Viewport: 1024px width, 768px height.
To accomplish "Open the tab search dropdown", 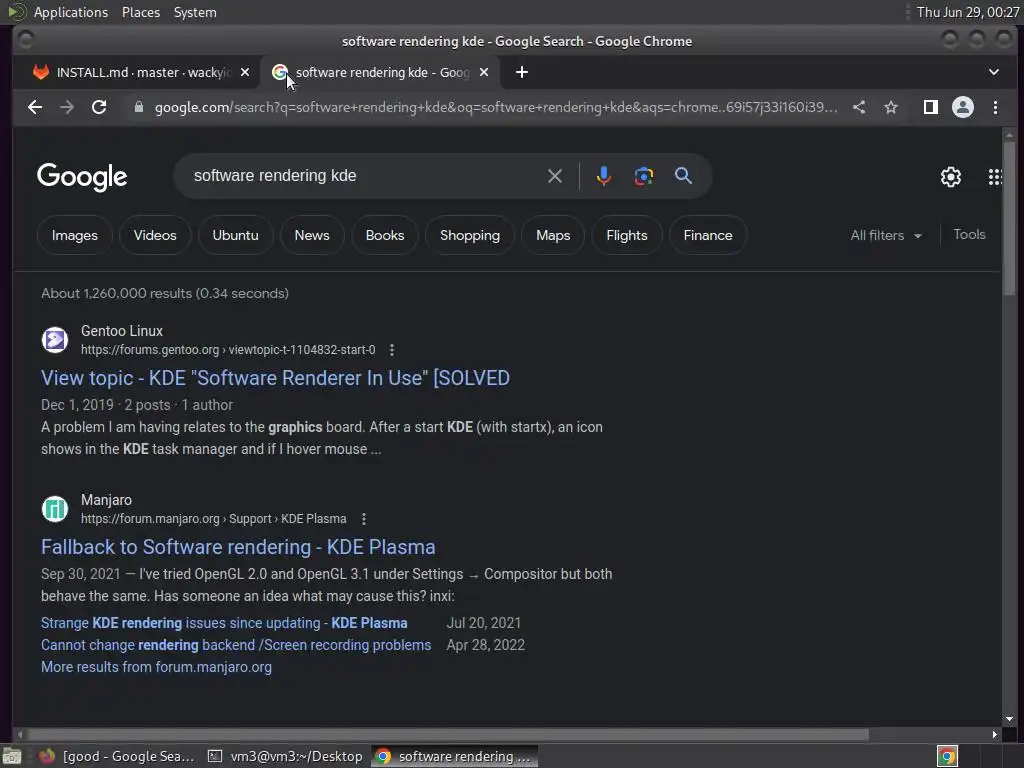I will 993,72.
